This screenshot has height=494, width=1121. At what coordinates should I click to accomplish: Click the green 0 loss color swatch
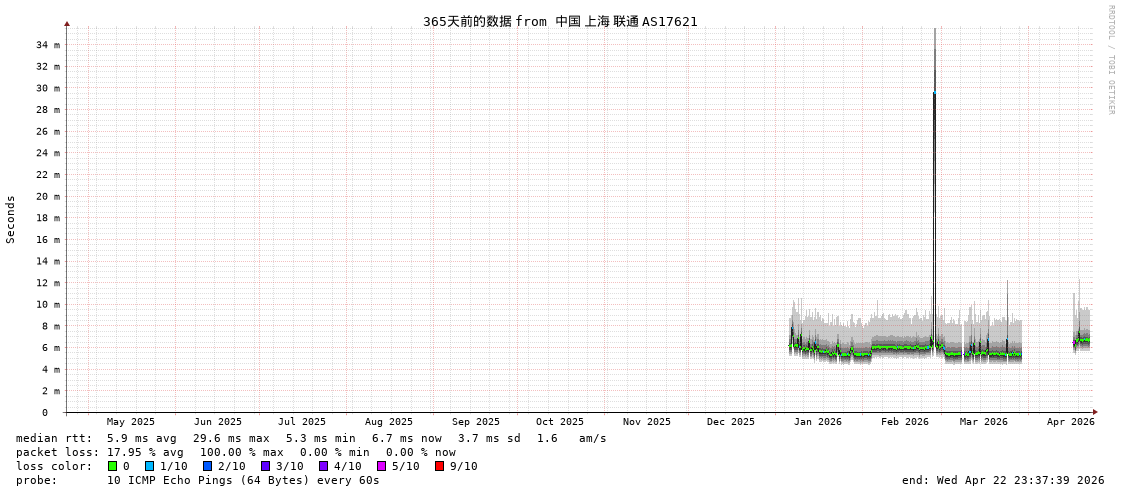(113, 466)
